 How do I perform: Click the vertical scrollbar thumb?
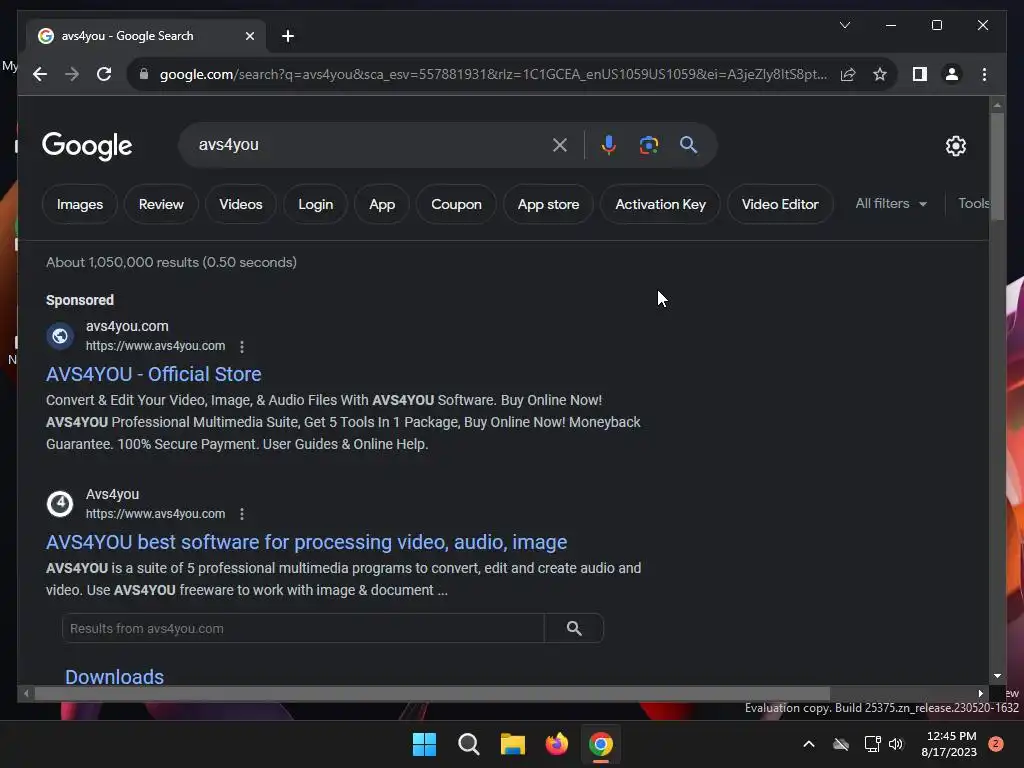997,167
